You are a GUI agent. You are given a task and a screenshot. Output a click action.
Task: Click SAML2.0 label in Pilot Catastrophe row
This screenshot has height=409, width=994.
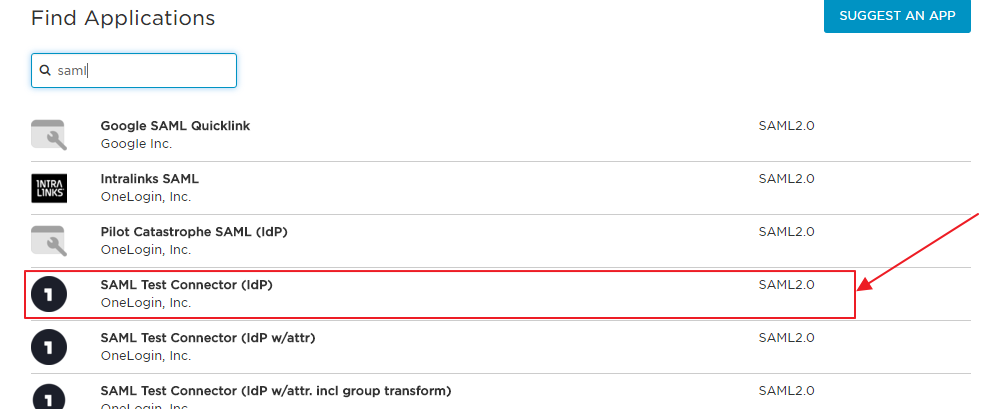786,232
